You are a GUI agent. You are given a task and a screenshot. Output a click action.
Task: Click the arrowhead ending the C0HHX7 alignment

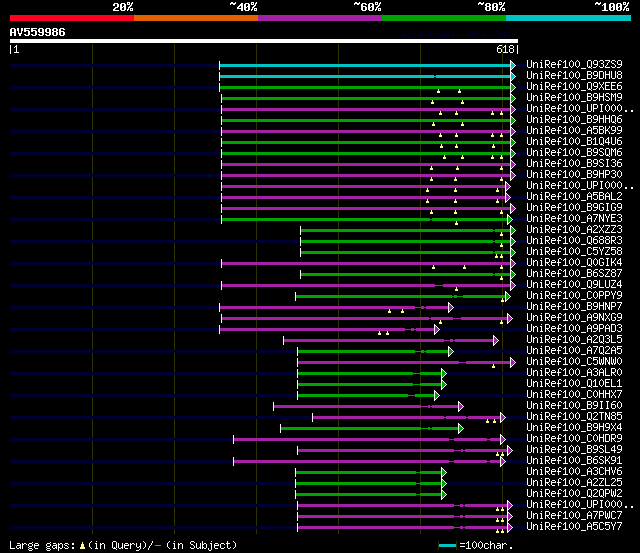point(437,395)
